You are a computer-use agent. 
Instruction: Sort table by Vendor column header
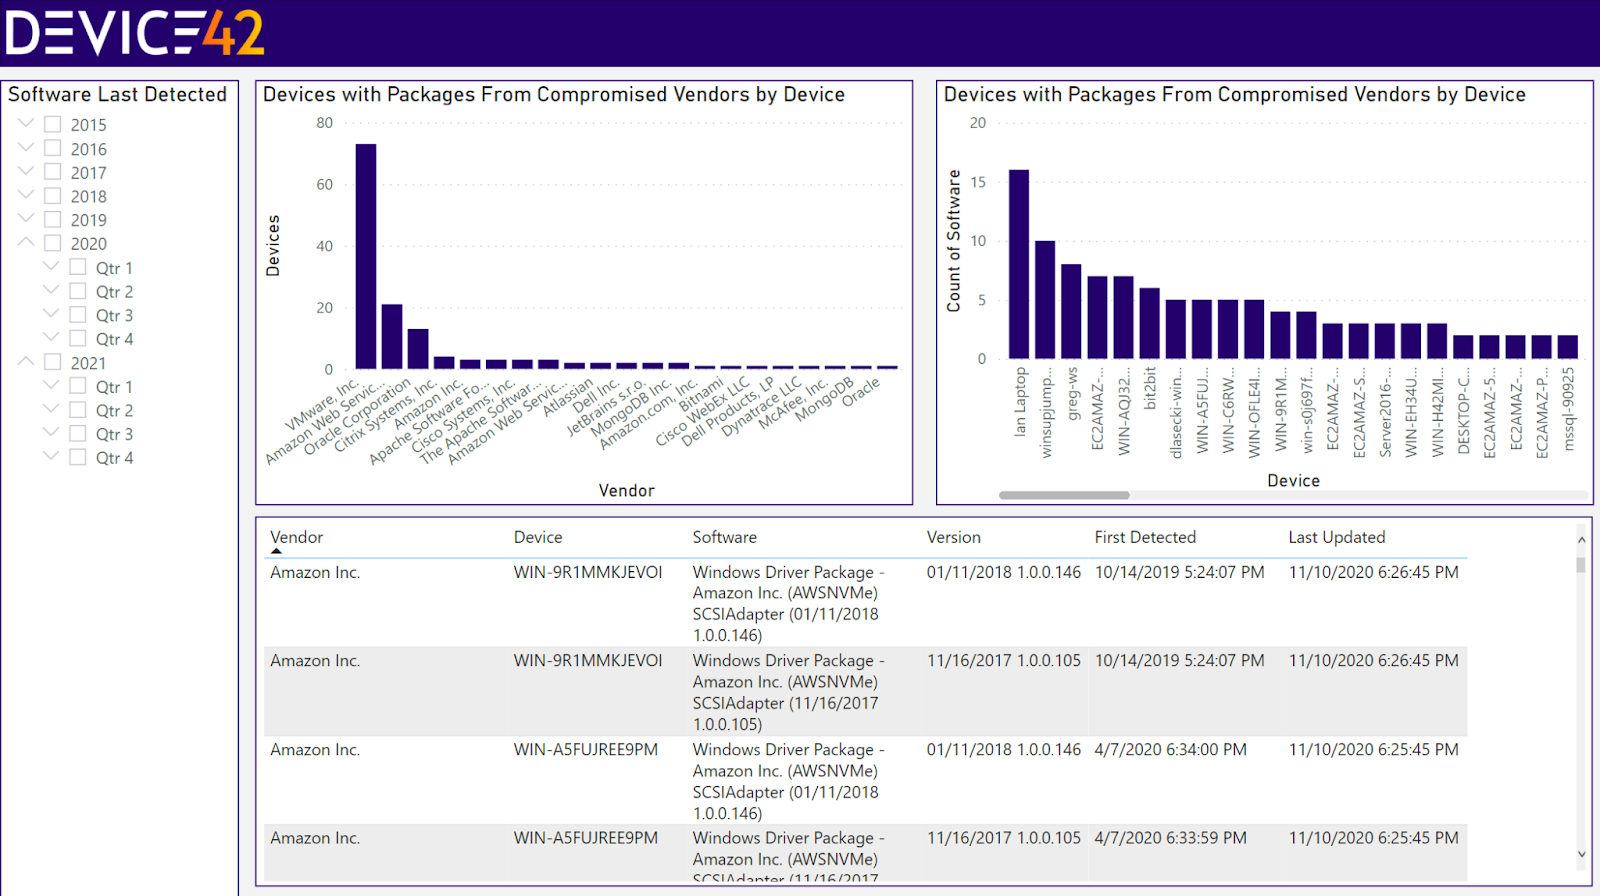297,537
